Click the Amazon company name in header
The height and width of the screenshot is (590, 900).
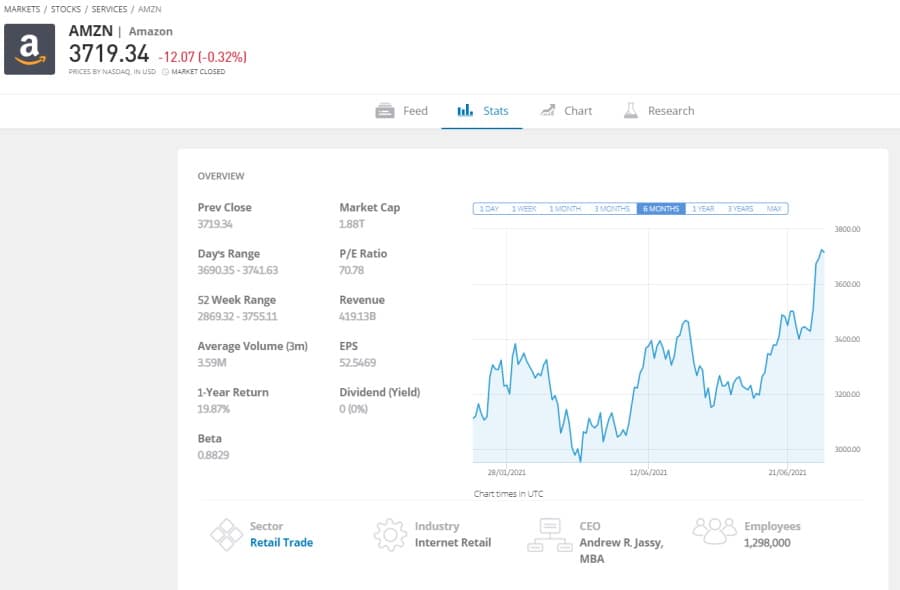pyautogui.click(x=150, y=32)
